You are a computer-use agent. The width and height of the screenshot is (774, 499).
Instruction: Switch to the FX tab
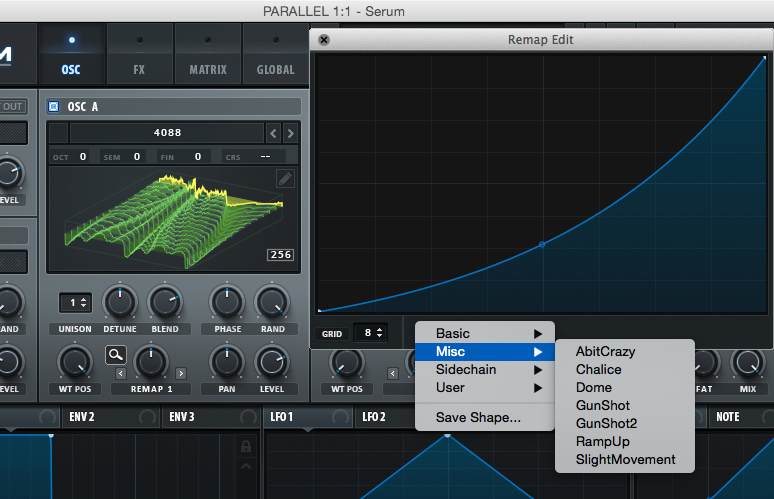pyautogui.click(x=140, y=55)
